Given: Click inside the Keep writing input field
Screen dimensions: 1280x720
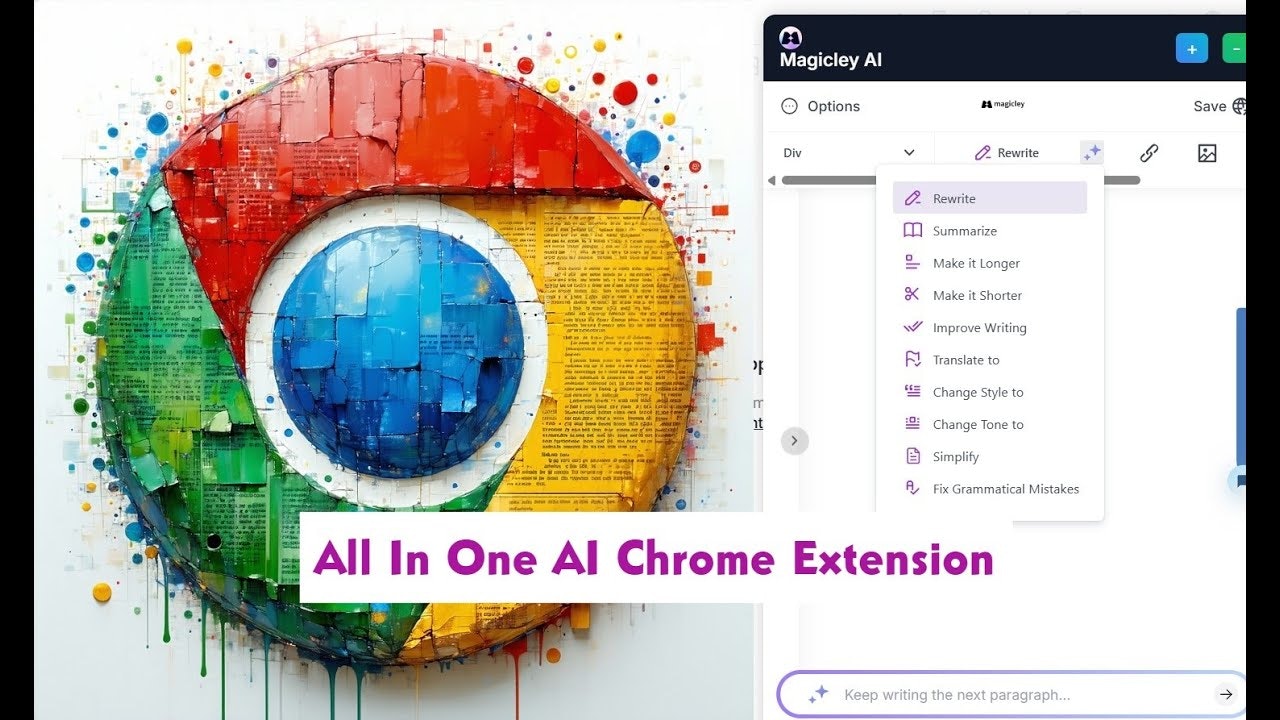Looking at the screenshot, I should point(1000,694).
